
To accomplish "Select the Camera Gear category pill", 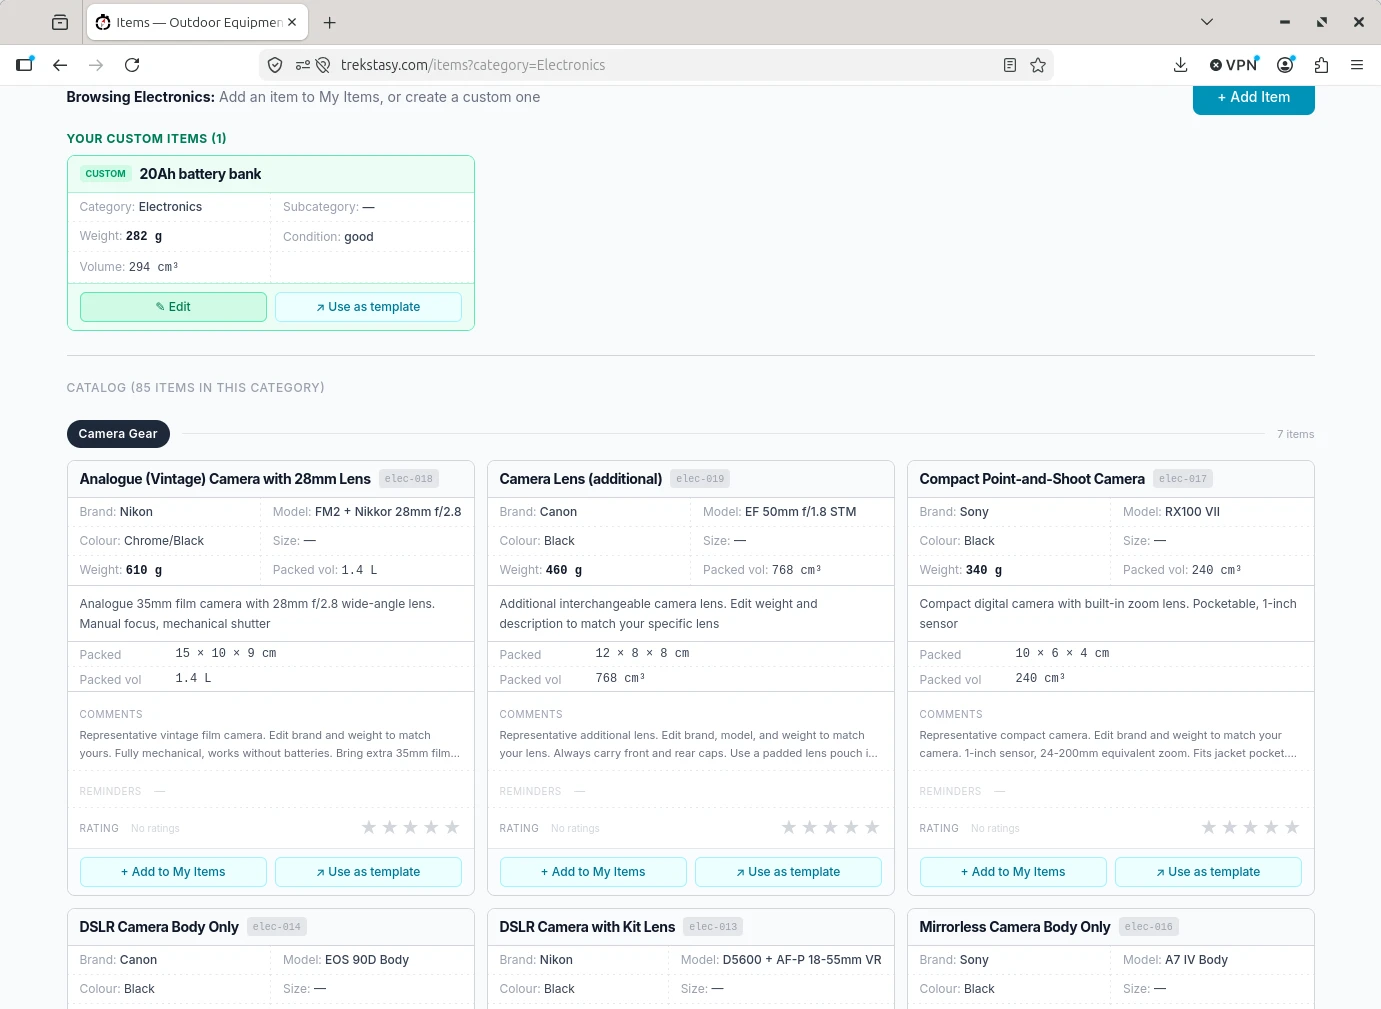I will pyautogui.click(x=118, y=434).
